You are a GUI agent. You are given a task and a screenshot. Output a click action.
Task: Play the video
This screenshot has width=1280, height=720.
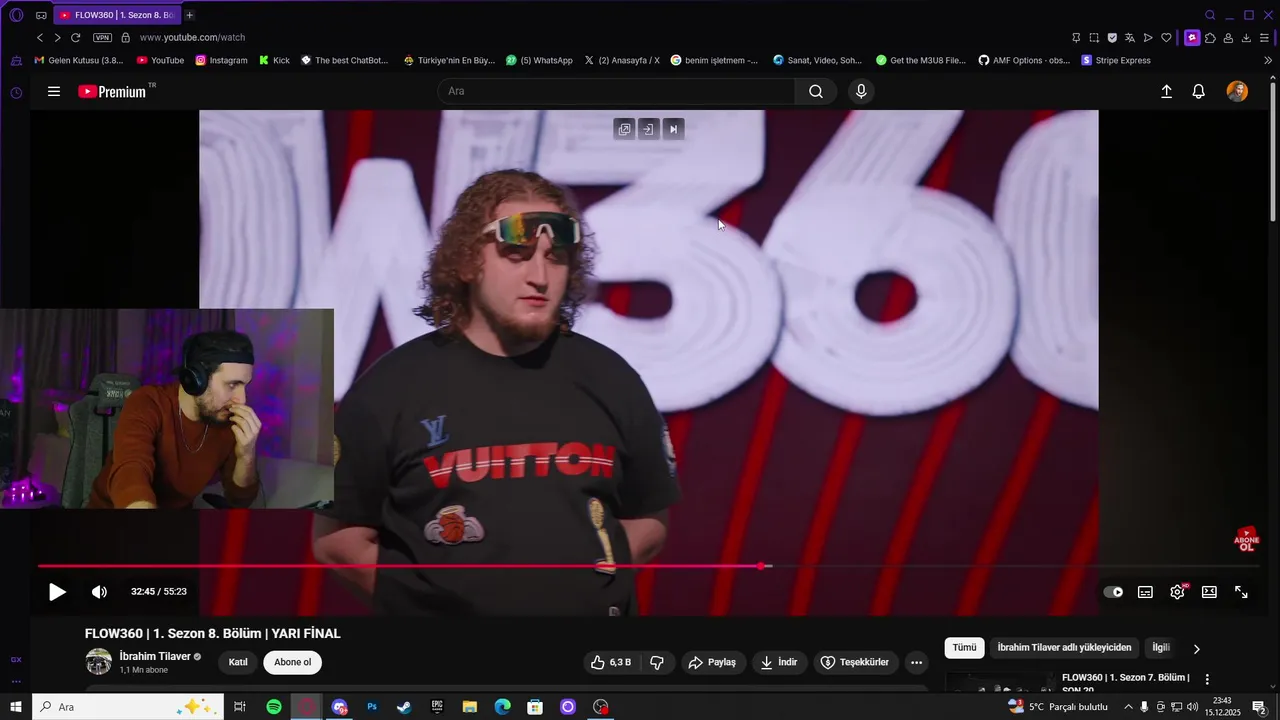[57, 592]
